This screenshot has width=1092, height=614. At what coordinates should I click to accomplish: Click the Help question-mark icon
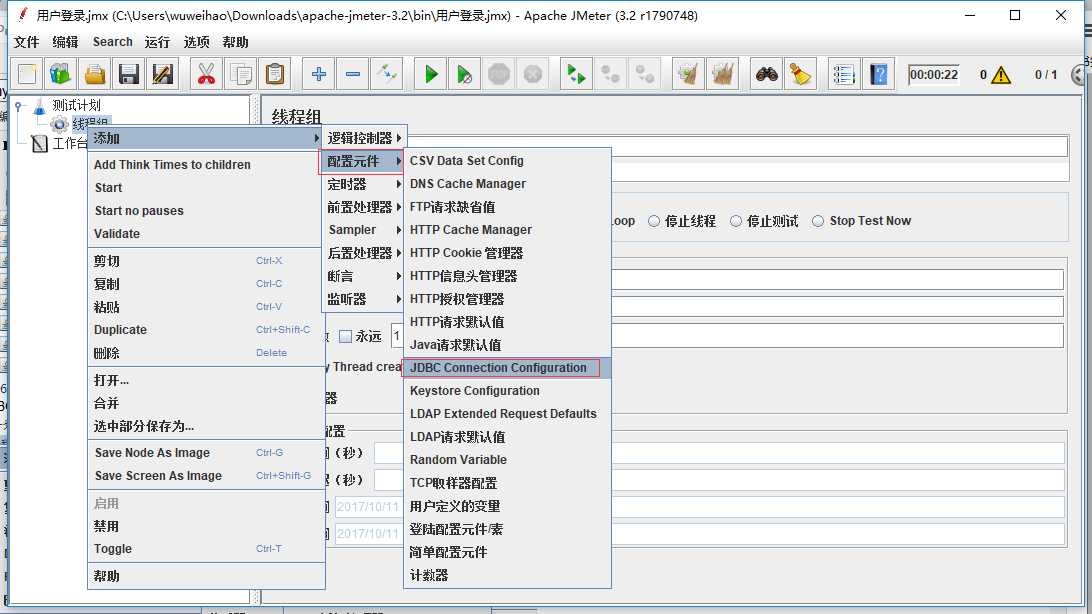[x=878, y=74]
